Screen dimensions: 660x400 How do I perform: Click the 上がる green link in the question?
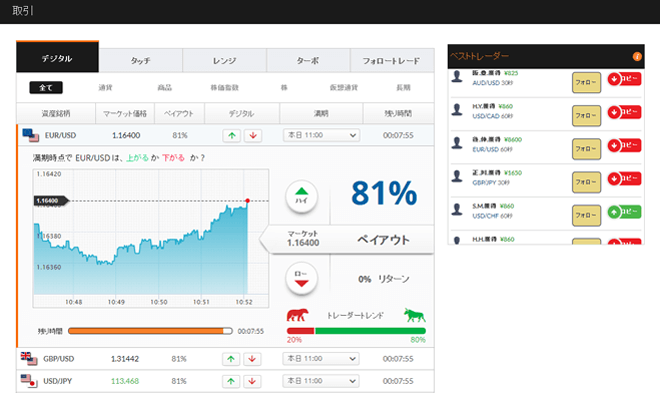pos(138,158)
